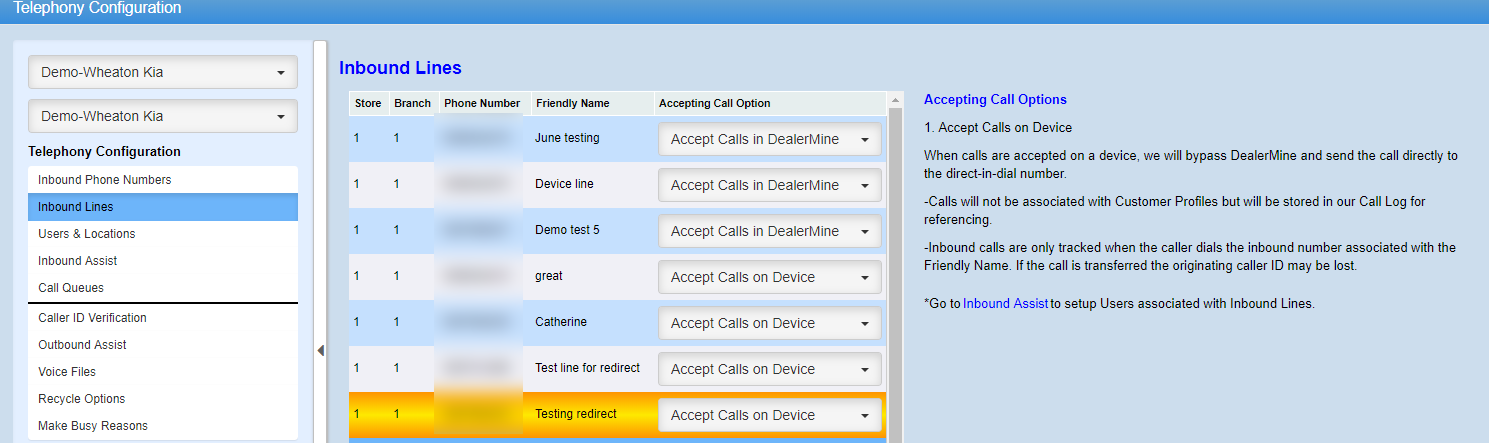
Task: Change call option for Test line for redirect
Action: click(x=769, y=369)
